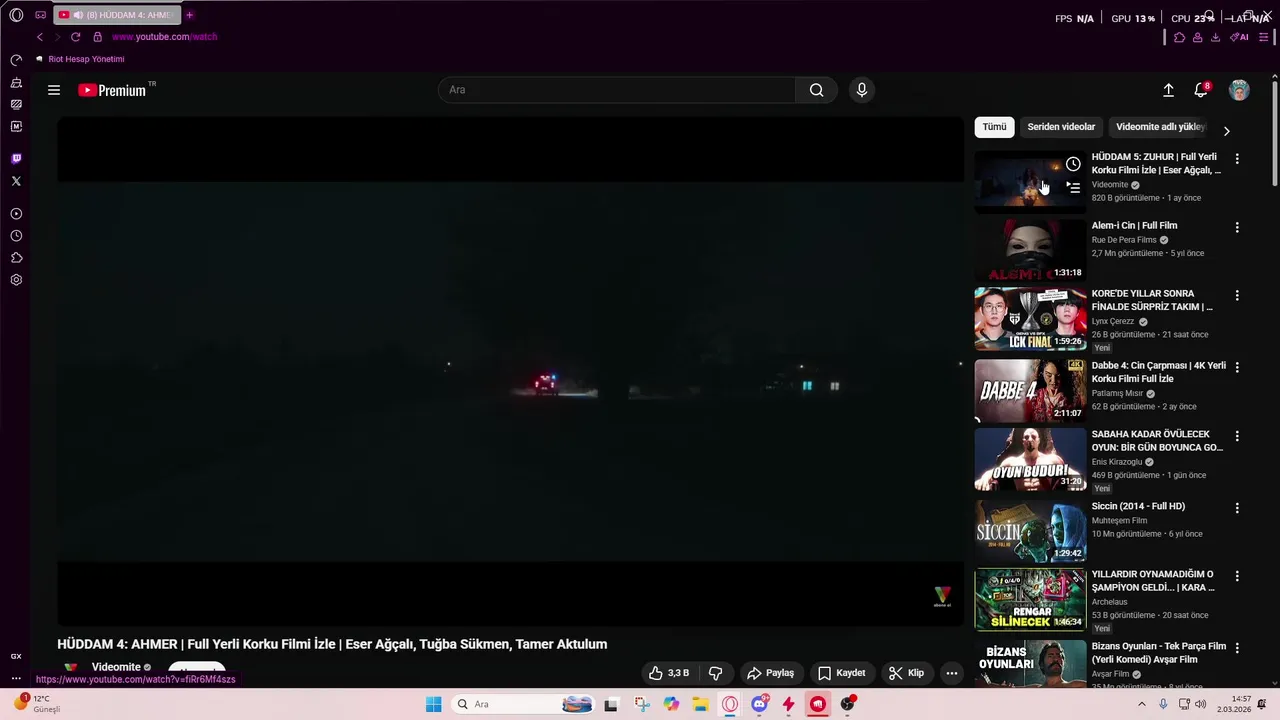
Task: Open the upload/create video button
Action: tap(1168, 90)
